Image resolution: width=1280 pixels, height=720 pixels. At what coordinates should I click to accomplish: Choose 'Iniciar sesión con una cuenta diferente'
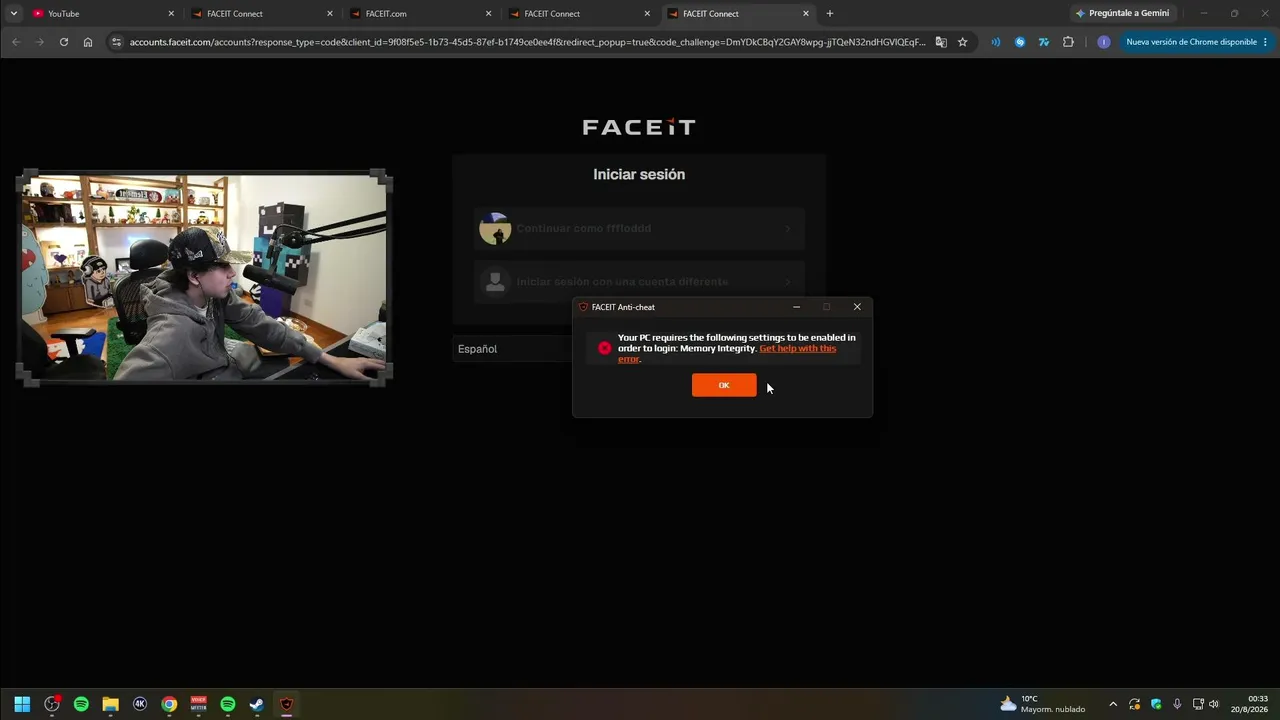pyautogui.click(x=639, y=282)
